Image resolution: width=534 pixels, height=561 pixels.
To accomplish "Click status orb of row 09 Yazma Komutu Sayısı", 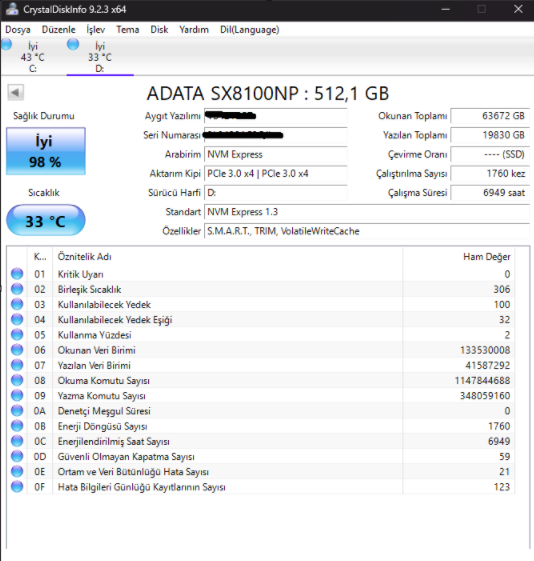I will pos(17,396).
